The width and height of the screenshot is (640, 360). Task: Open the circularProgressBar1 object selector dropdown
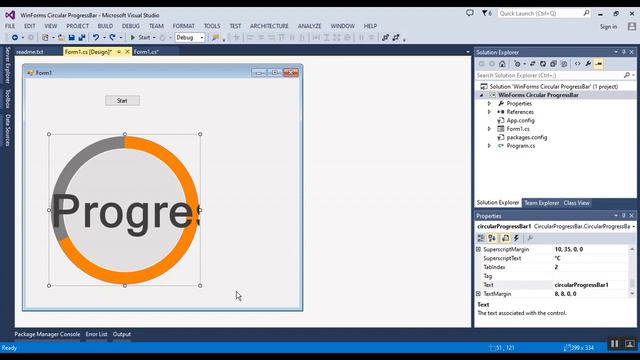633,227
